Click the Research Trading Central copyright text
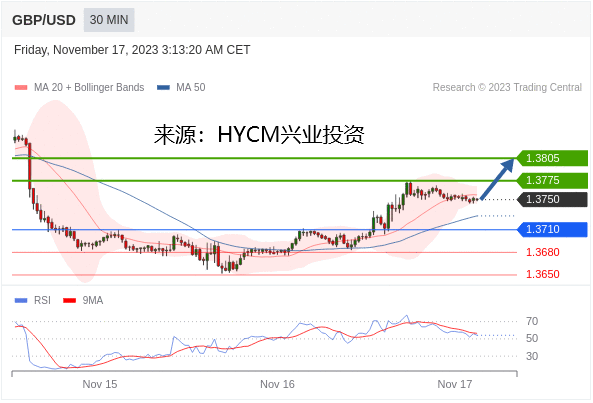The image size is (593, 403). [507, 87]
